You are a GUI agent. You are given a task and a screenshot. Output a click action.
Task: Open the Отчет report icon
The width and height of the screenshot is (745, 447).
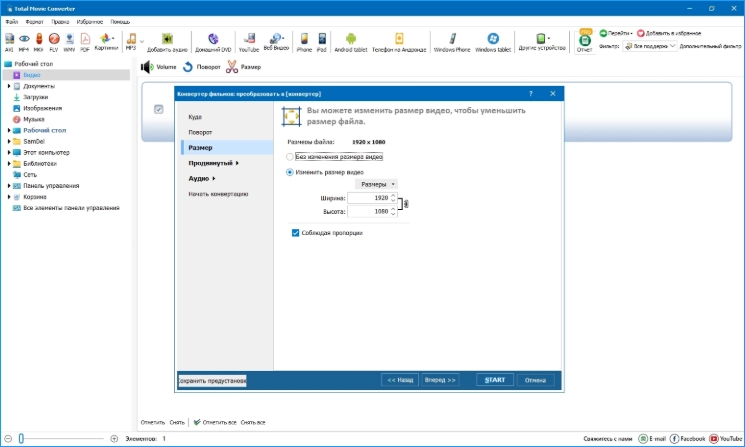[x=584, y=43]
